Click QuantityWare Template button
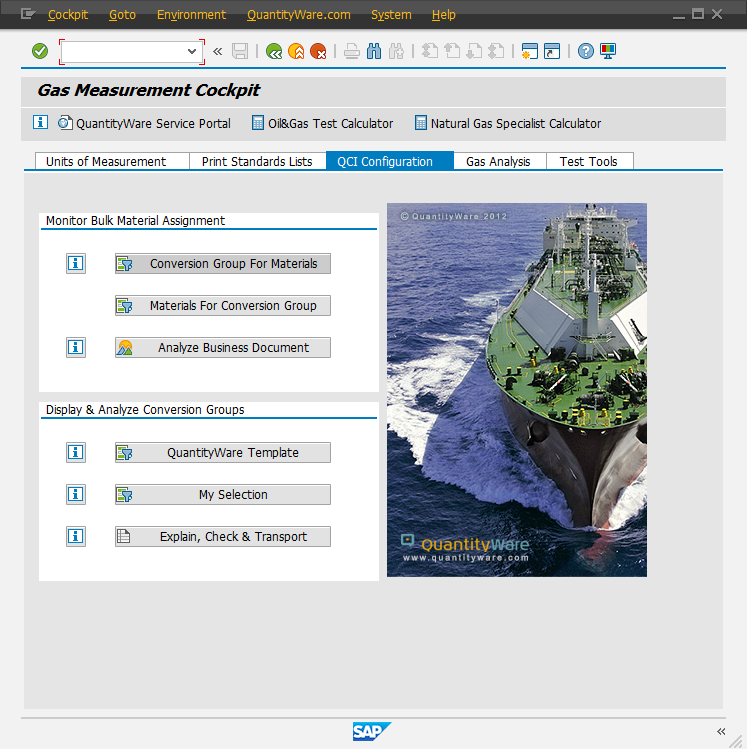The width and height of the screenshot is (747, 749). [223, 452]
